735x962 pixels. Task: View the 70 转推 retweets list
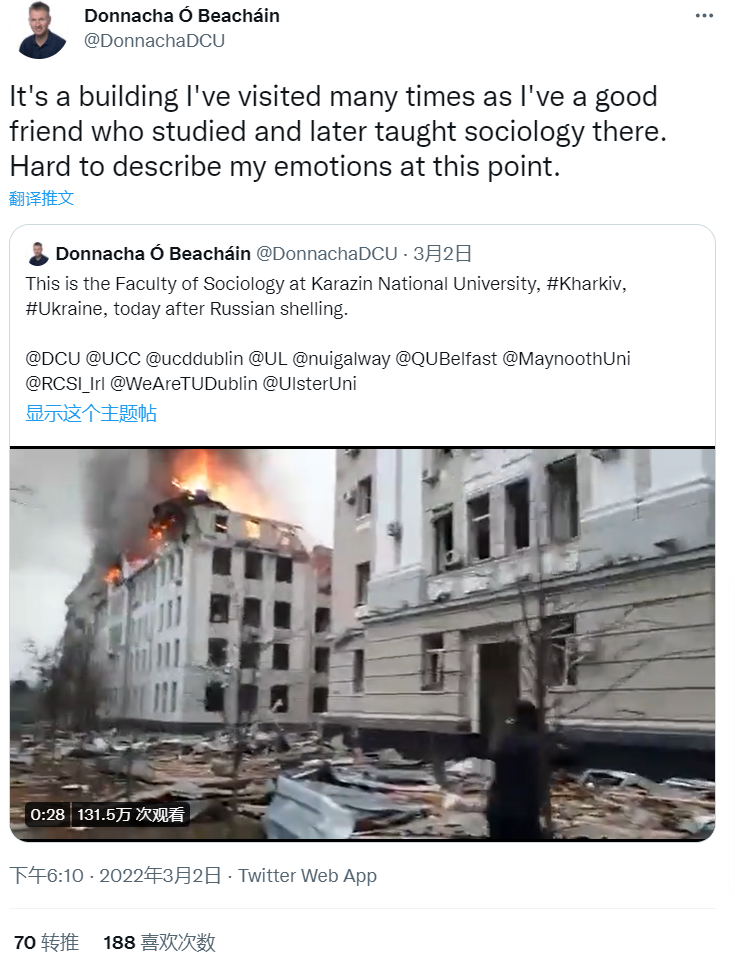coord(47,942)
